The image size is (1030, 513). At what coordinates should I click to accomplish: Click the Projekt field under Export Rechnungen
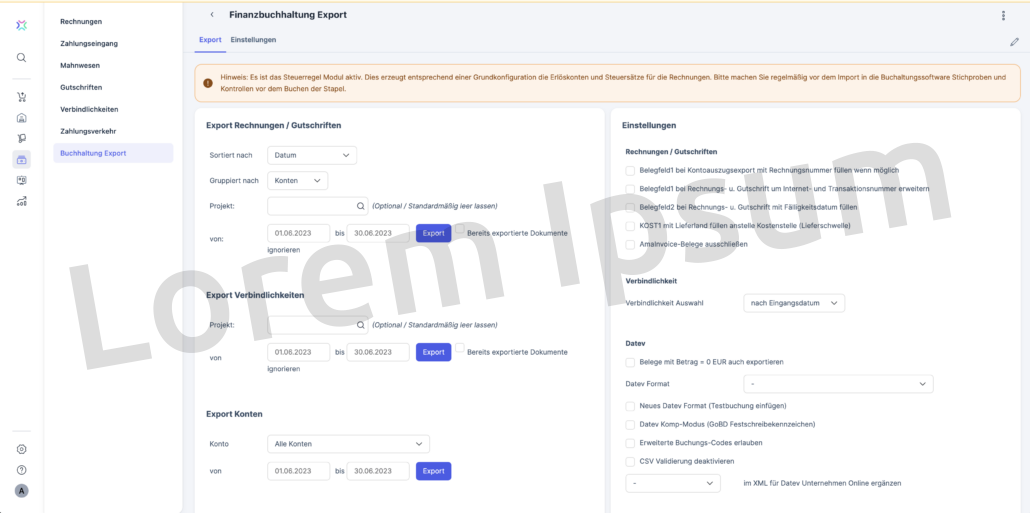click(x=312, y=206)
